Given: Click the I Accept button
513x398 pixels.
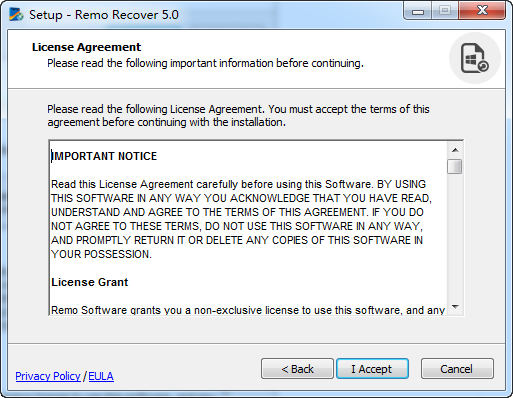Looking at the screenshot, I should (372, 369).
